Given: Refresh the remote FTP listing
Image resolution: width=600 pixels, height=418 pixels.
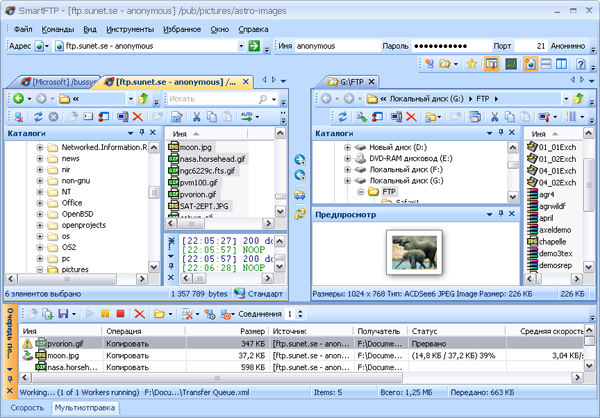Looking at the screenshot, I should tap(38, 117).
